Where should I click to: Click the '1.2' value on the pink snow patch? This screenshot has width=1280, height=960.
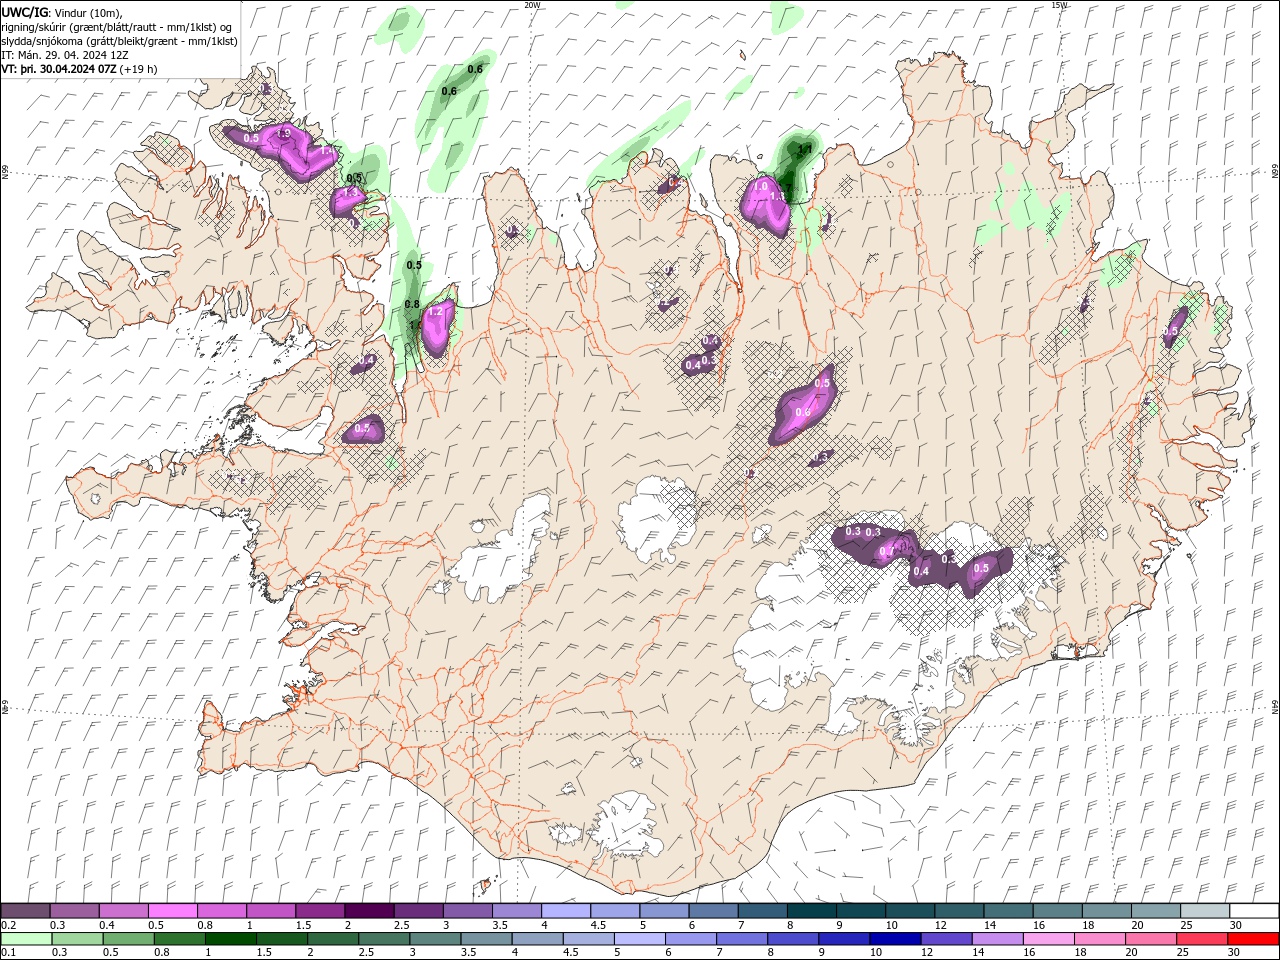pyautogui.click(x=435, y=312)
